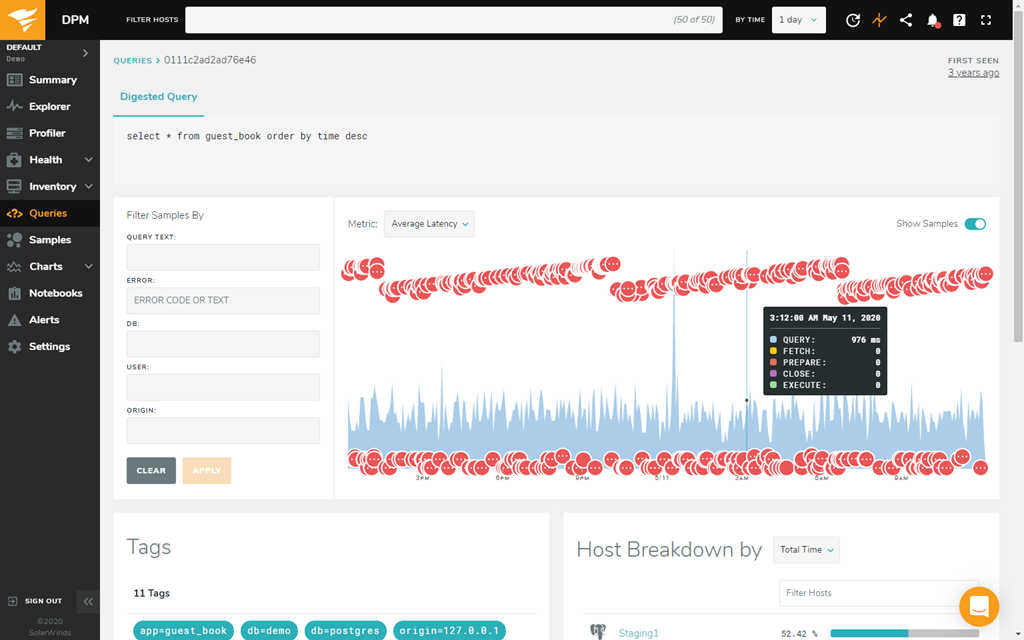The height and width of the screenshot is (640, 1024).
Task: Open the Total Time breakdown dropdown
Action: click(806, 549)
